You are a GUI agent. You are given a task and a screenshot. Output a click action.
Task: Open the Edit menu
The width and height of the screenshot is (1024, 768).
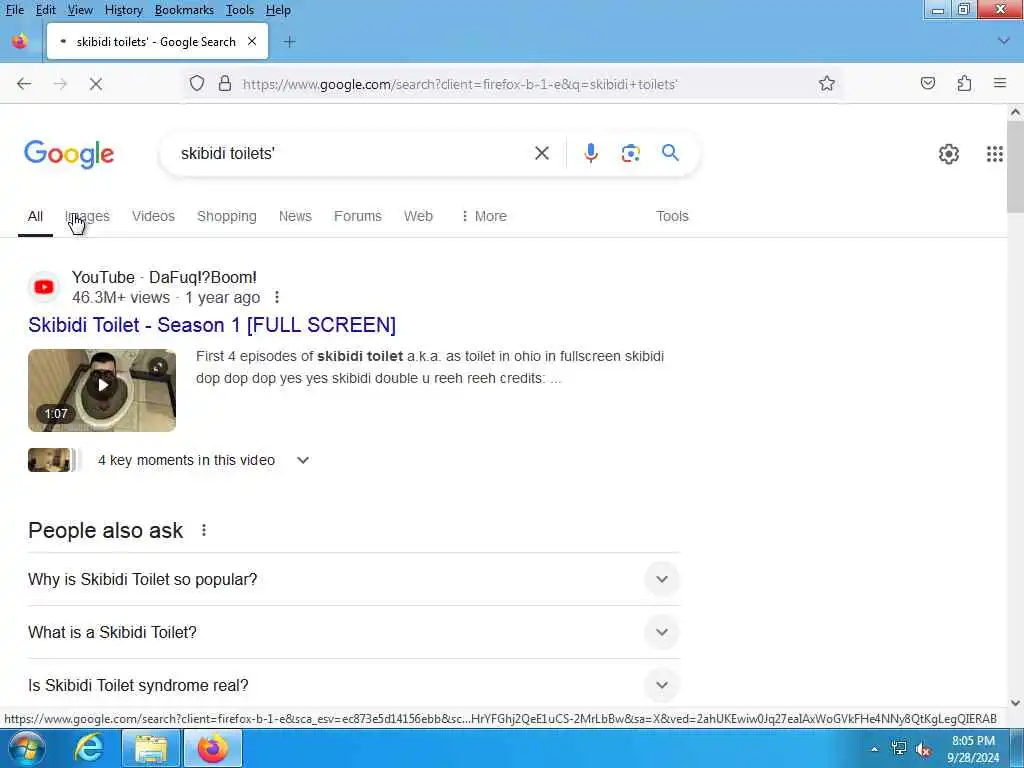click(x=45, y=10)
